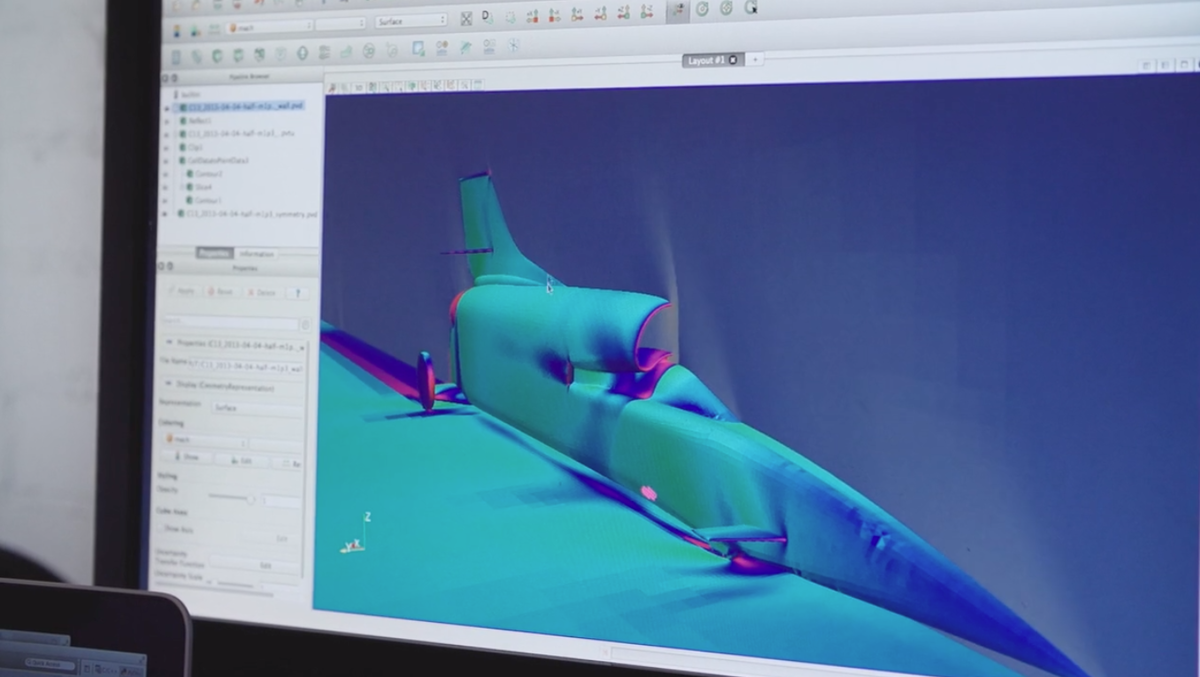Close the Layout #1 tab
This screenshot has height=677, width=1200.
click(x=733, y=60)
